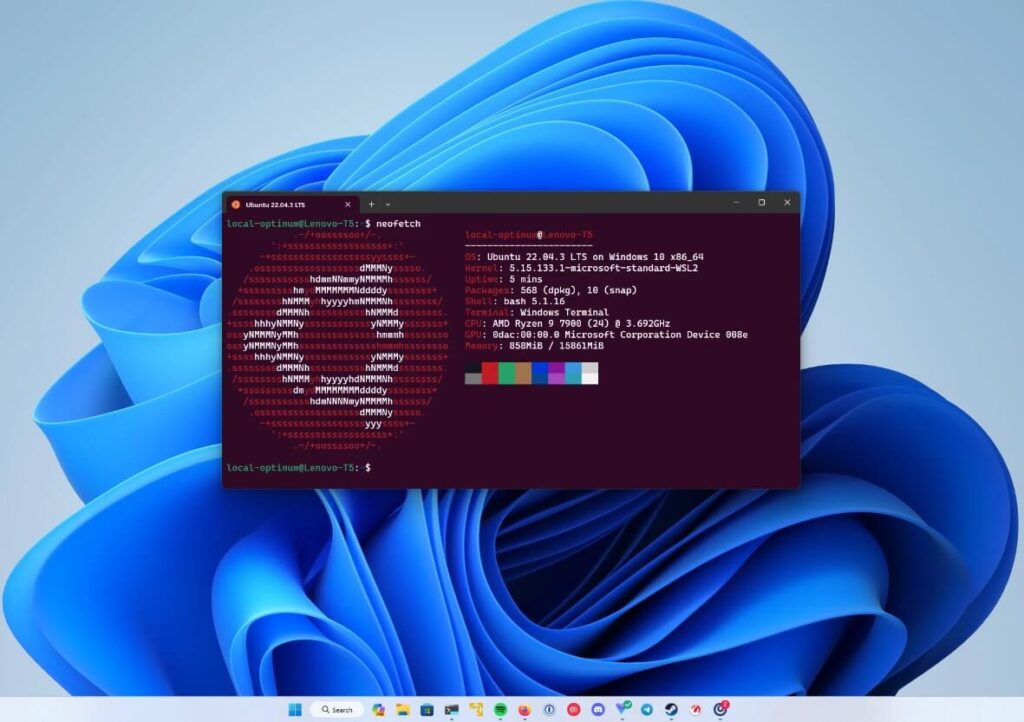1024x722 pixels.
Task: Expand the terminal profile dropdown chevron
Action: [x=388, y=204]
